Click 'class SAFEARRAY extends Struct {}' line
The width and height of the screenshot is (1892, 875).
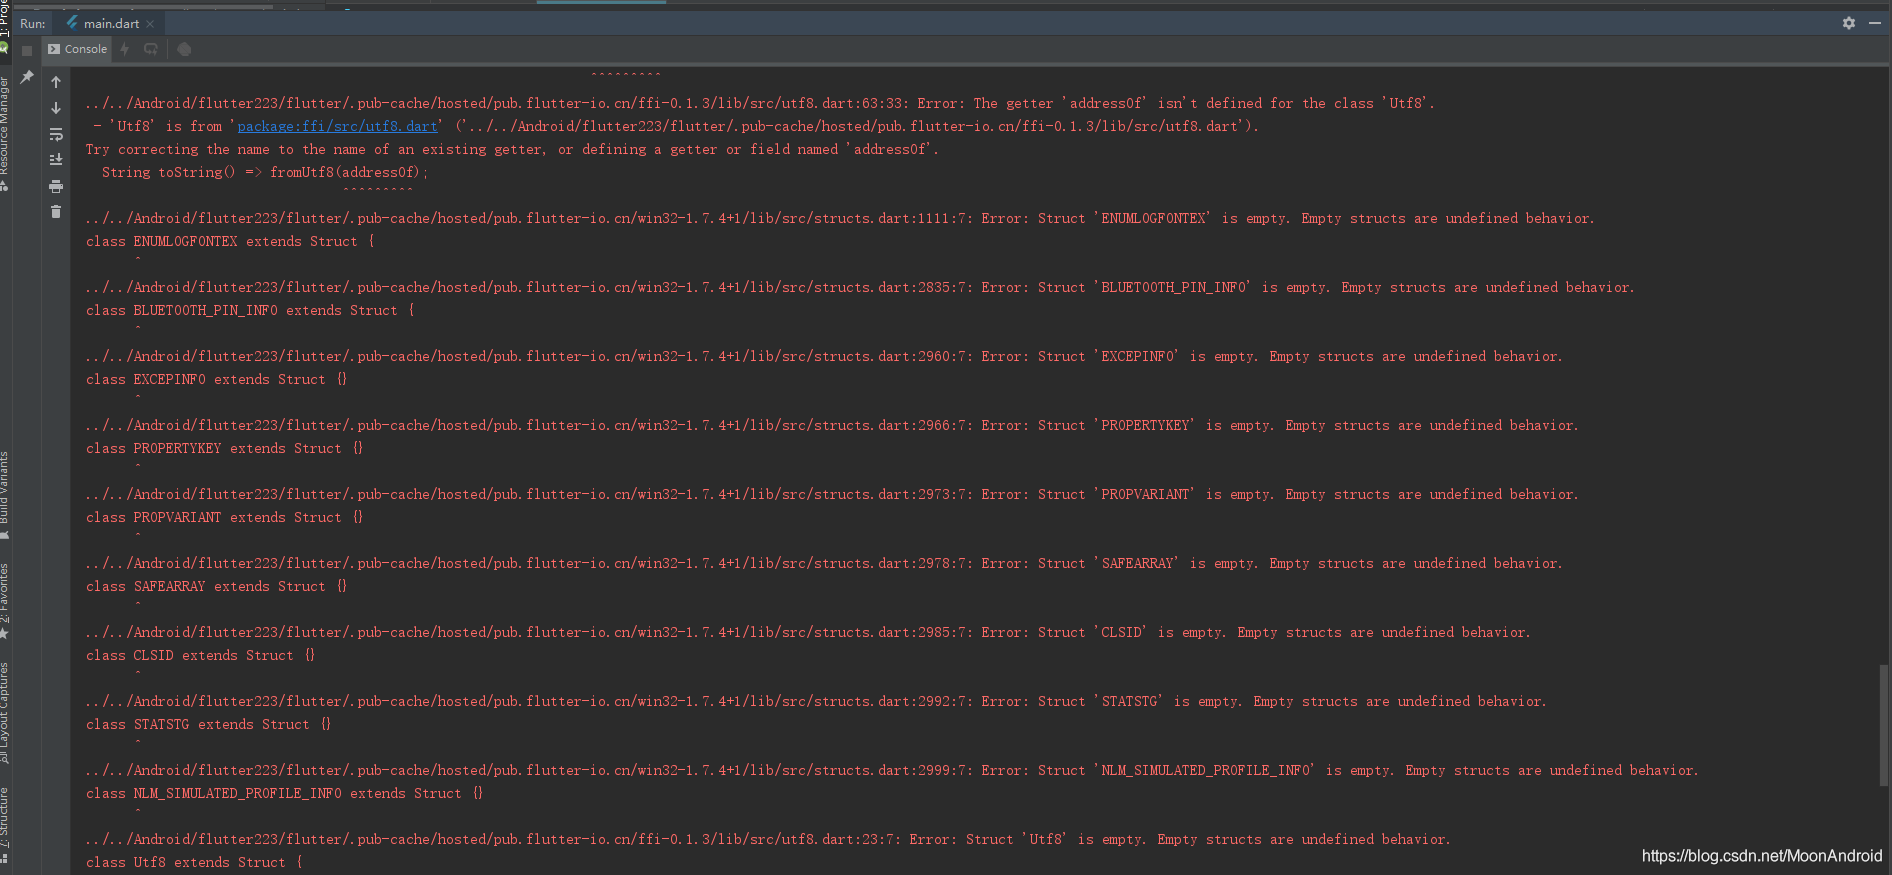click(x=216, y=586)
